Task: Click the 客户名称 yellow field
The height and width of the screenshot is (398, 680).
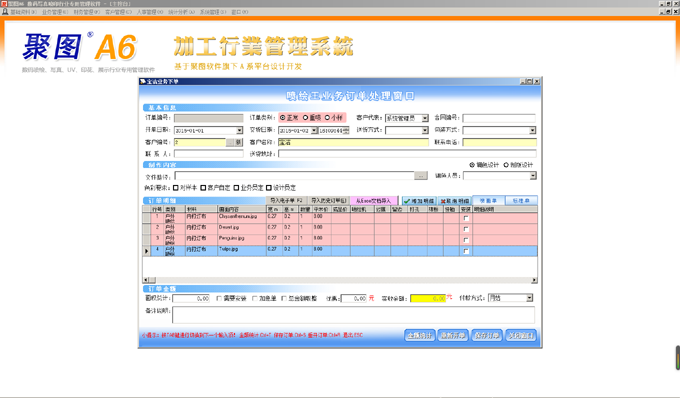Action: click(x=353, y=142)
